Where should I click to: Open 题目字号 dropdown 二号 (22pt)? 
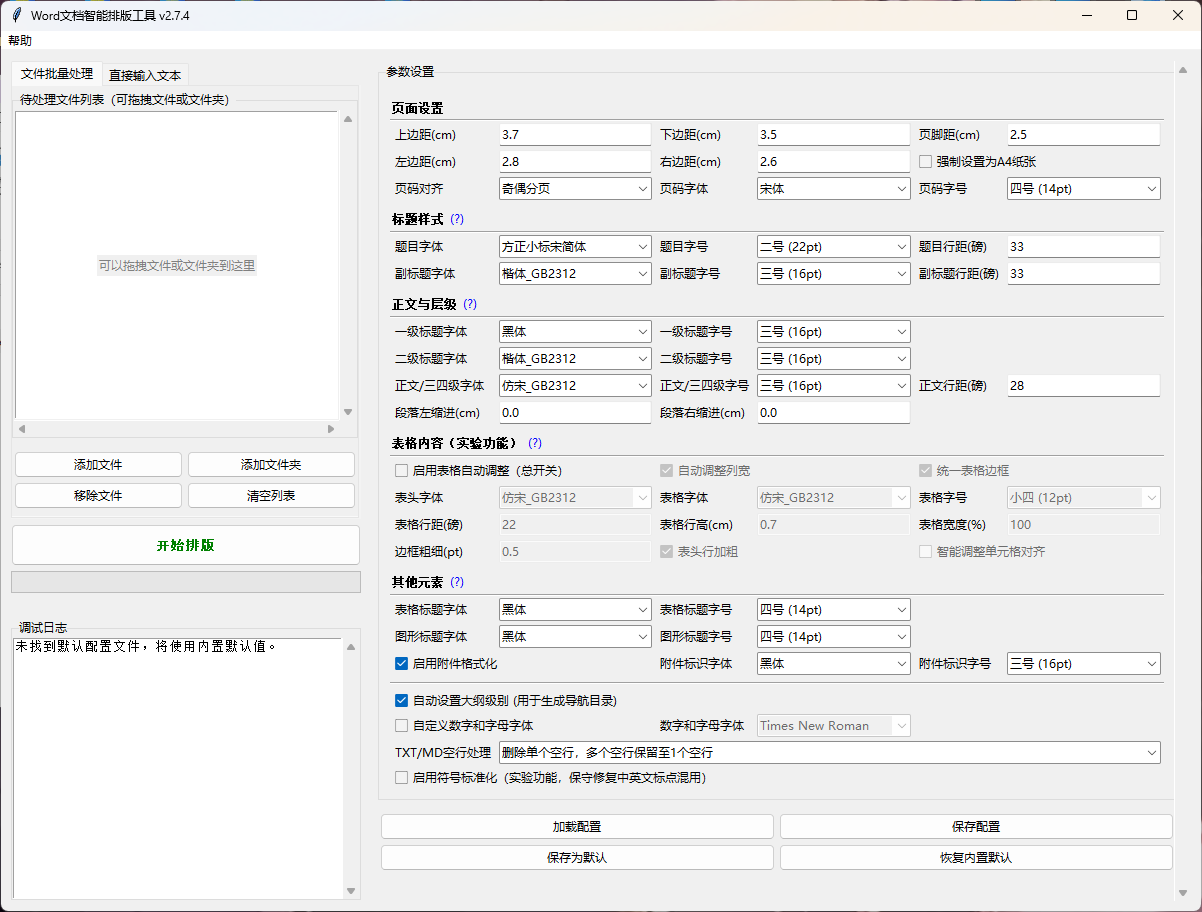pyautogui.click(x=833, y=246)
